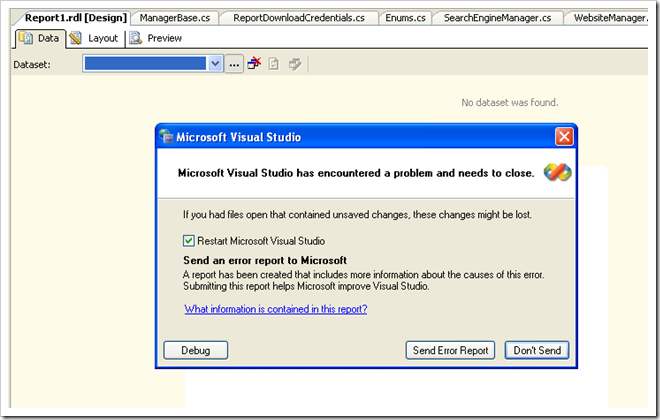Click the Visual Studio logo in dialog
Screen dimensions: 660x420
coord(557,173)
